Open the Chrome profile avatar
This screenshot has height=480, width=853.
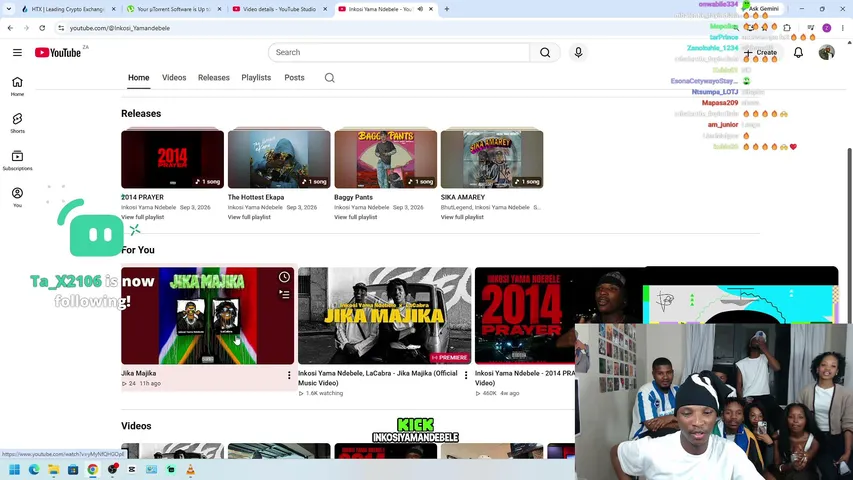826,28
